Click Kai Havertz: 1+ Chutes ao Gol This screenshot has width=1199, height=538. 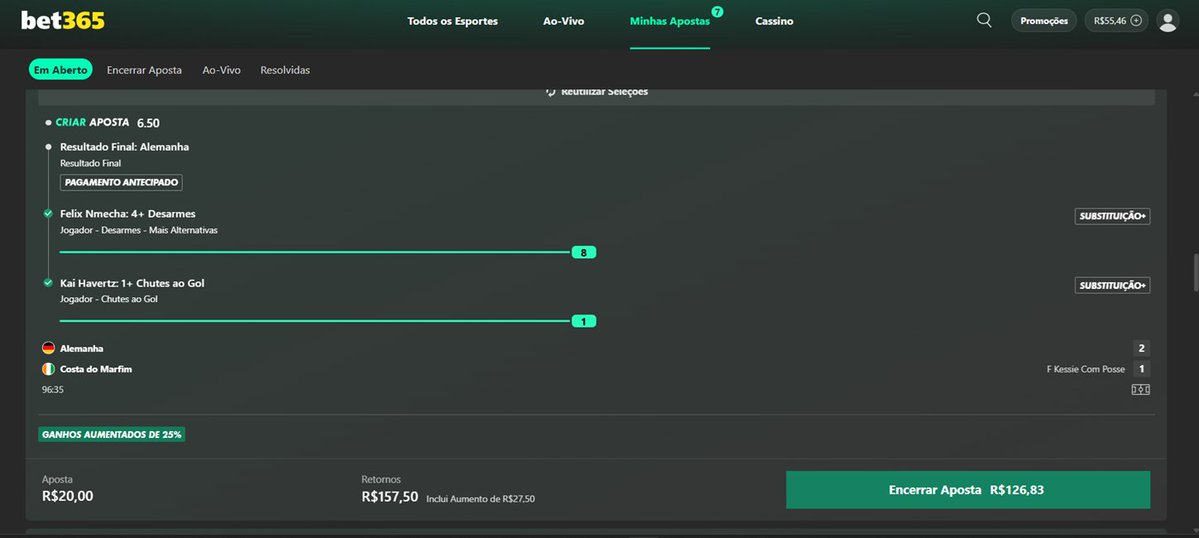click(132, 284)
